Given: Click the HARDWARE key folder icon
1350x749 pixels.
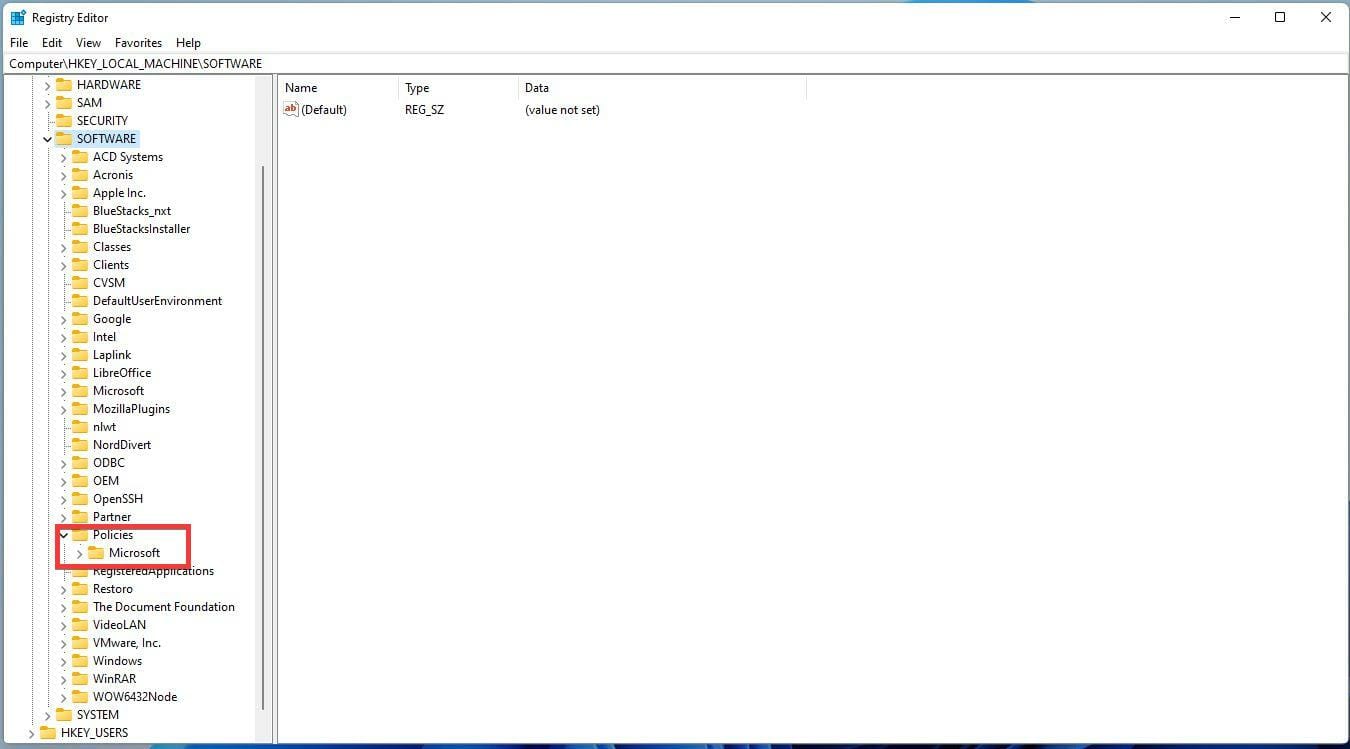Looking at the screenshot, I should [64, 85].
